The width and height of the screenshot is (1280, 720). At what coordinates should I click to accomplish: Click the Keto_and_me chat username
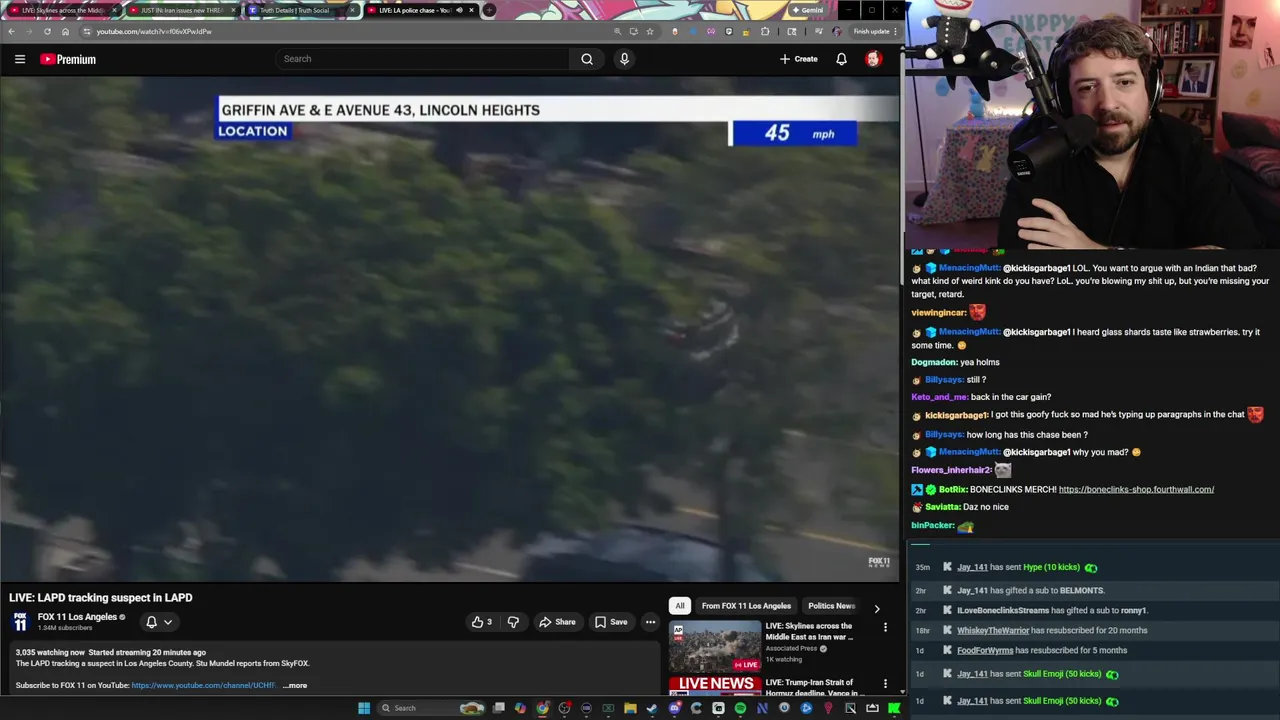(x=939, y=397)
